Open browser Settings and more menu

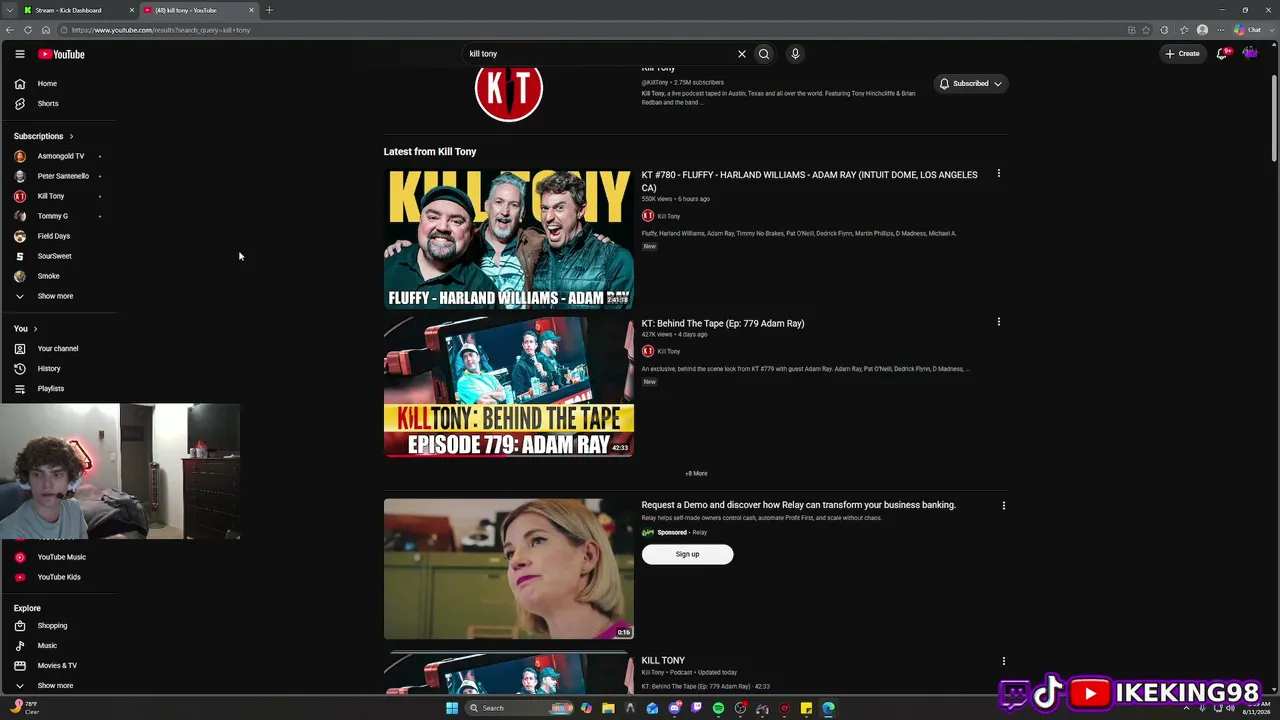[x=1220, y=30]
